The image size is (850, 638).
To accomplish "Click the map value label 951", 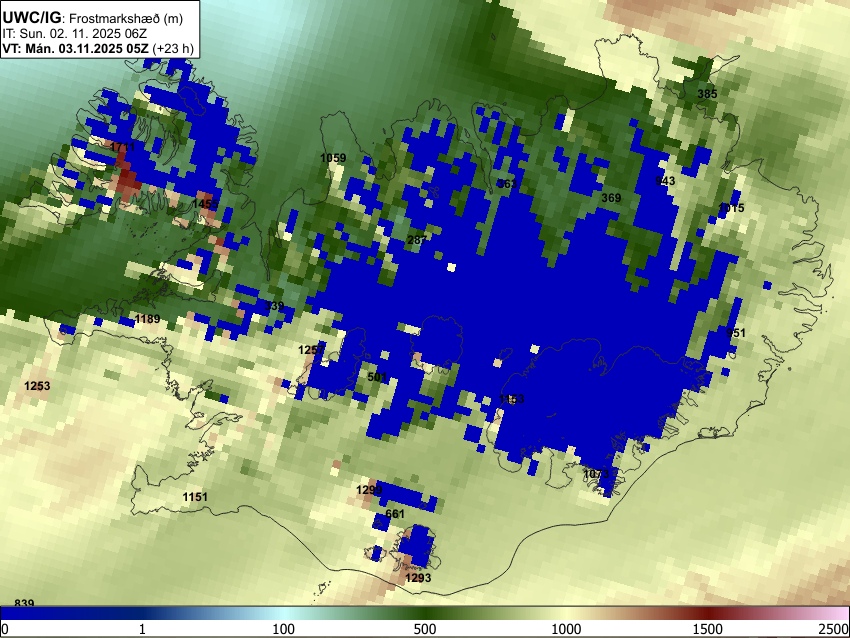I will pyautogui.click(x=736, y=333).
